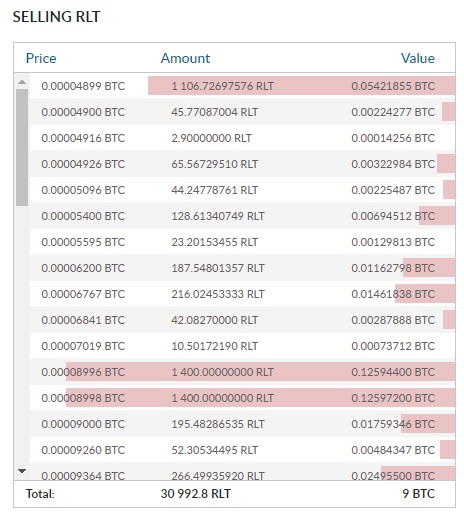
Task: Select the sell order at 0.00009000 BTC
Action: [x=243, y=424]
